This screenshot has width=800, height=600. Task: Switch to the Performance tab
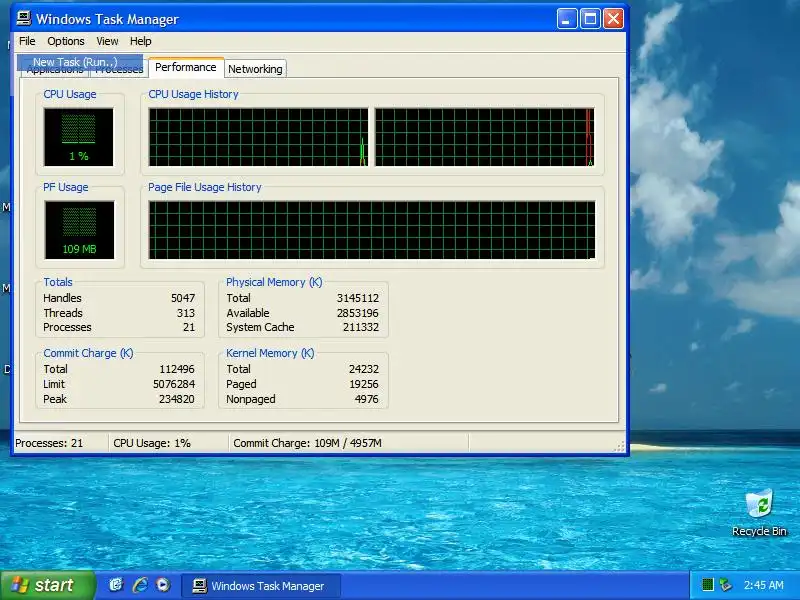pyautogui.click(x=186, y=67)
